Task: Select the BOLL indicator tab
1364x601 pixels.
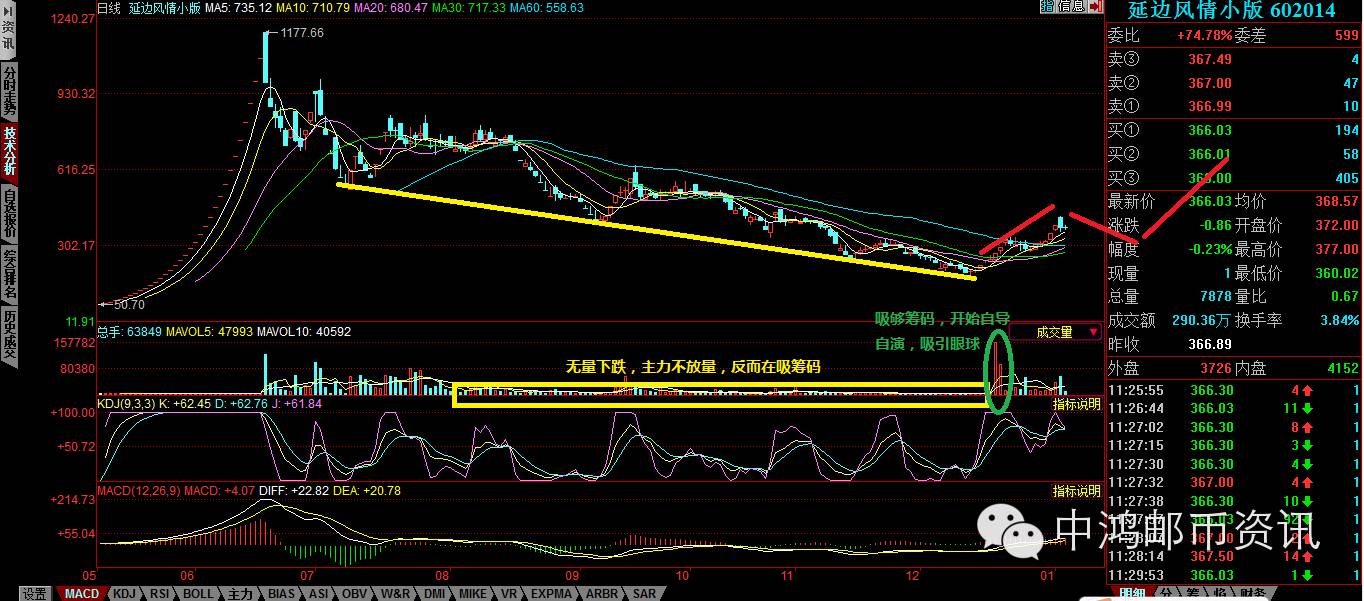Action: [198, 593]
